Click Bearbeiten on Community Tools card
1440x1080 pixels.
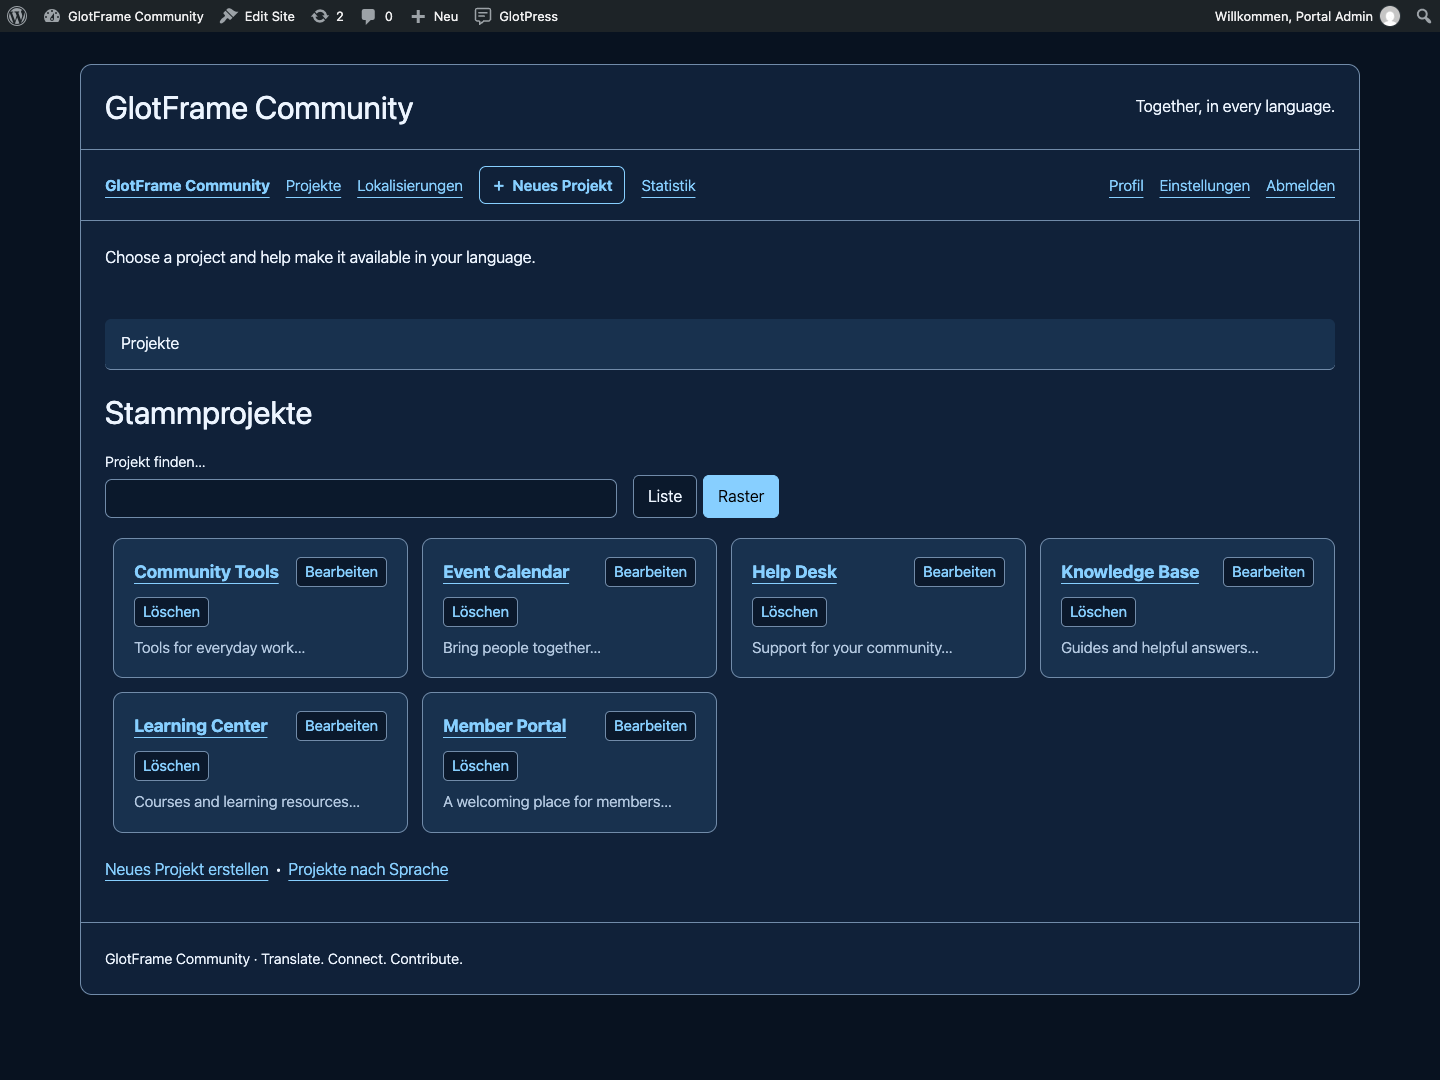pos(341,572)
